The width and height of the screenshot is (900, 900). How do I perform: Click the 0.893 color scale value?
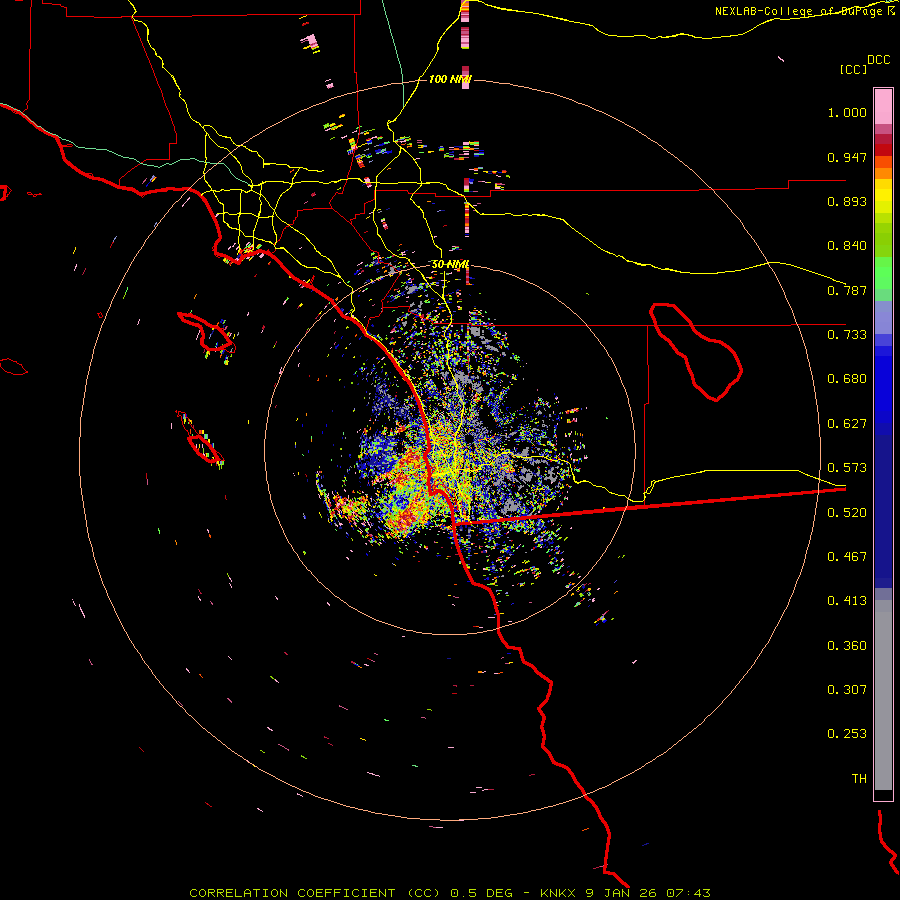point(847,201)
